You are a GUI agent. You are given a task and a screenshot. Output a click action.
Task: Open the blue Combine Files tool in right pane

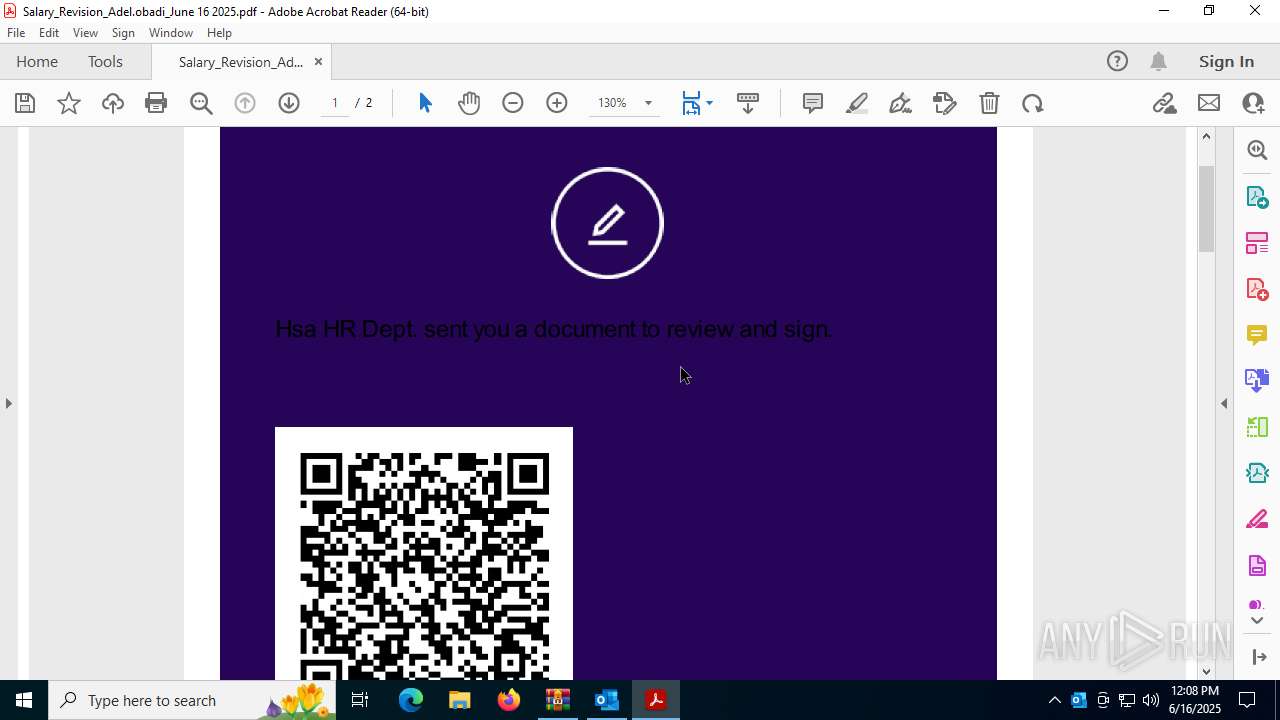pyautogui.click(x=1257, y=380)
